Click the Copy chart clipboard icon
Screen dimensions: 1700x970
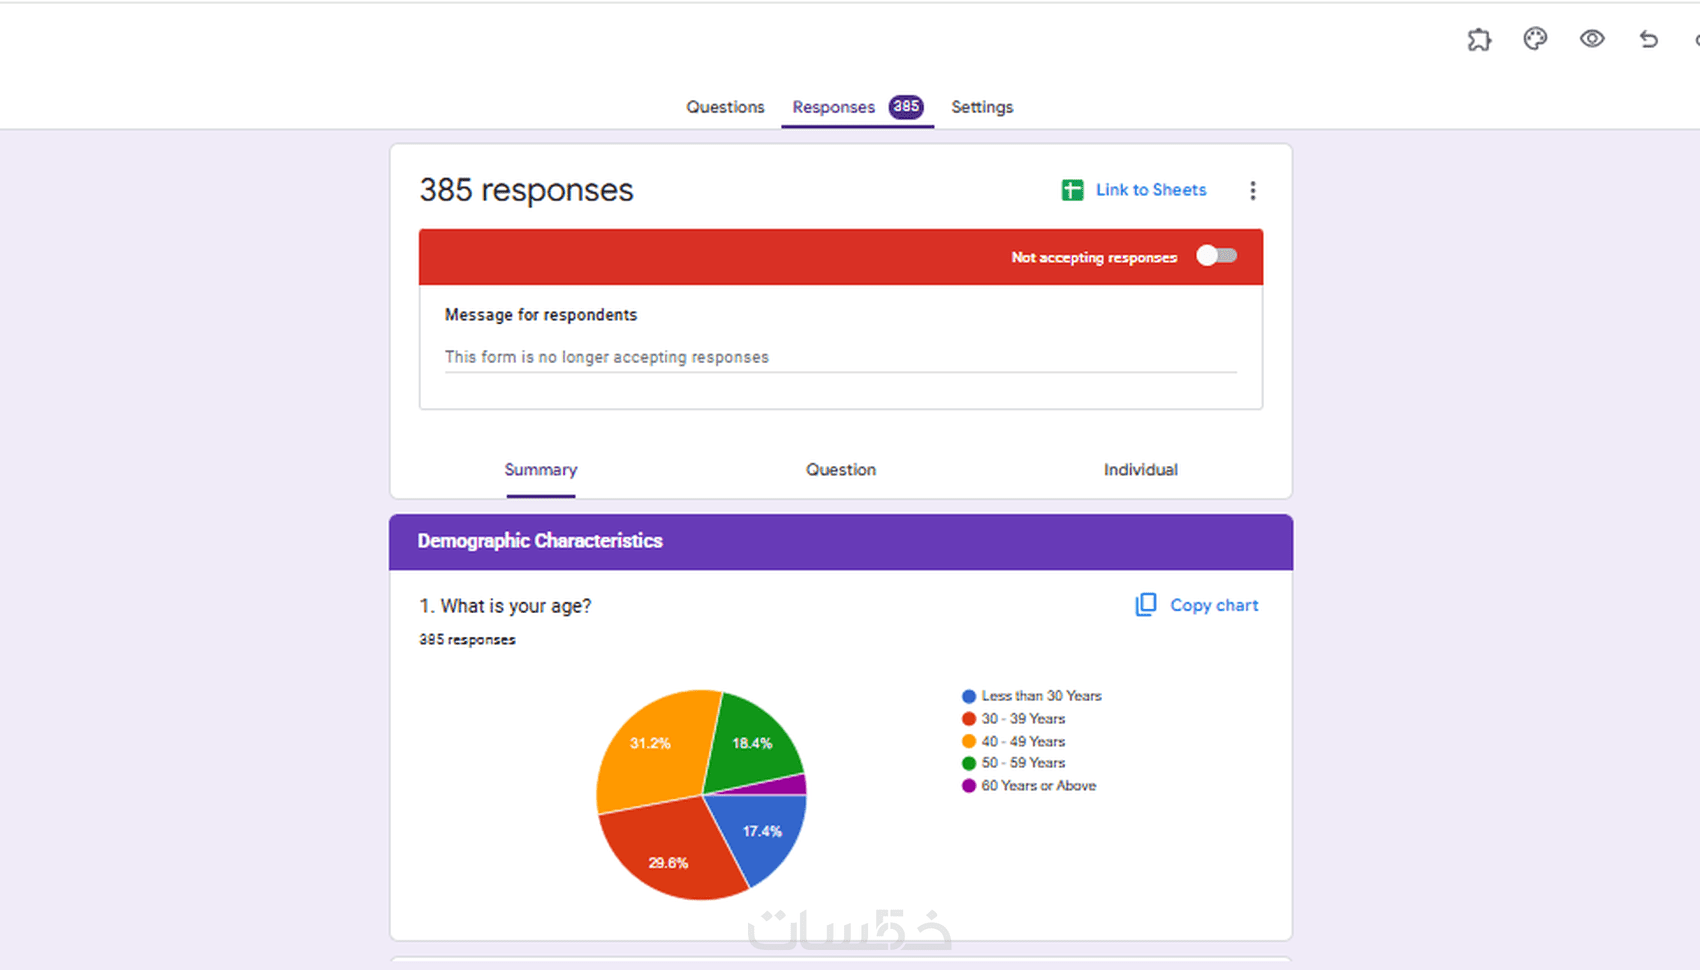[x=1146, y=605]
